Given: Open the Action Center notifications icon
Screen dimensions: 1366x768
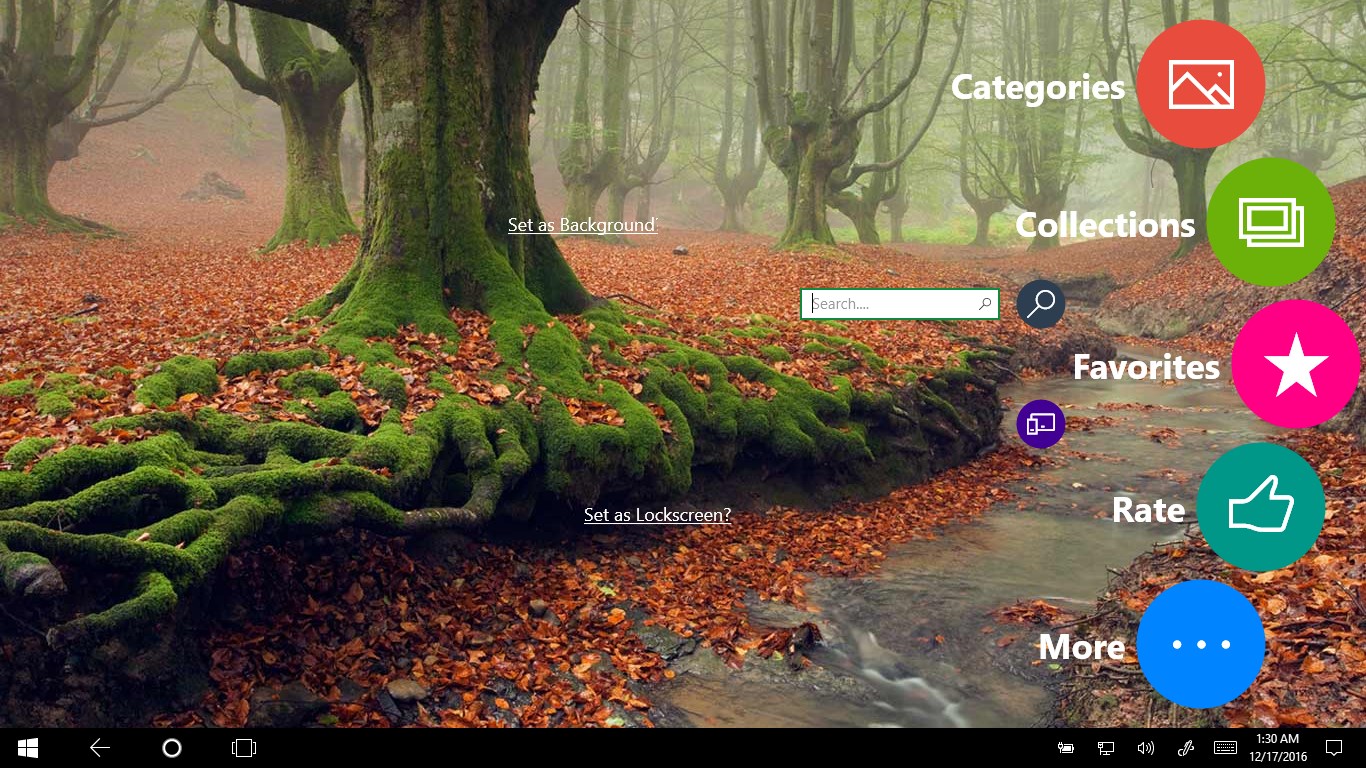Looking at the screenshot, I should pos(1333,748).
